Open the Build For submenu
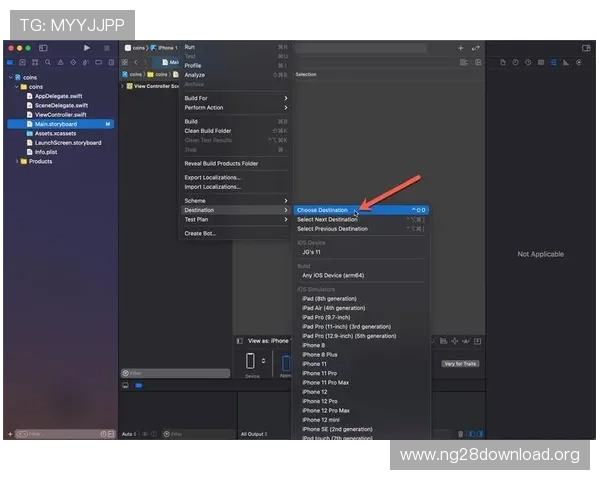 pyautogui.click(x=196, y=98)
